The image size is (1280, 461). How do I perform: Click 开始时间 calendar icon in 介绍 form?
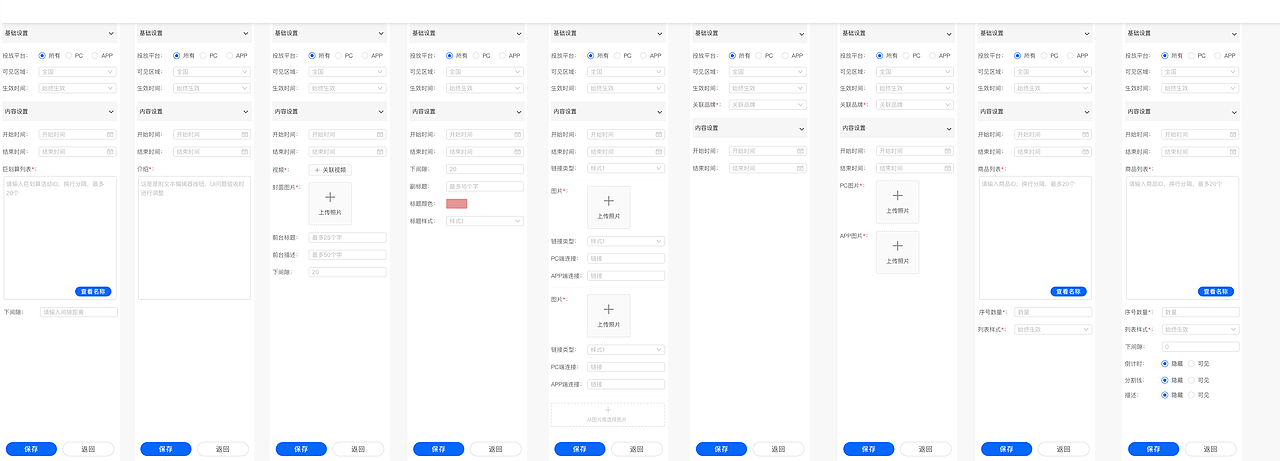point(244,134)
